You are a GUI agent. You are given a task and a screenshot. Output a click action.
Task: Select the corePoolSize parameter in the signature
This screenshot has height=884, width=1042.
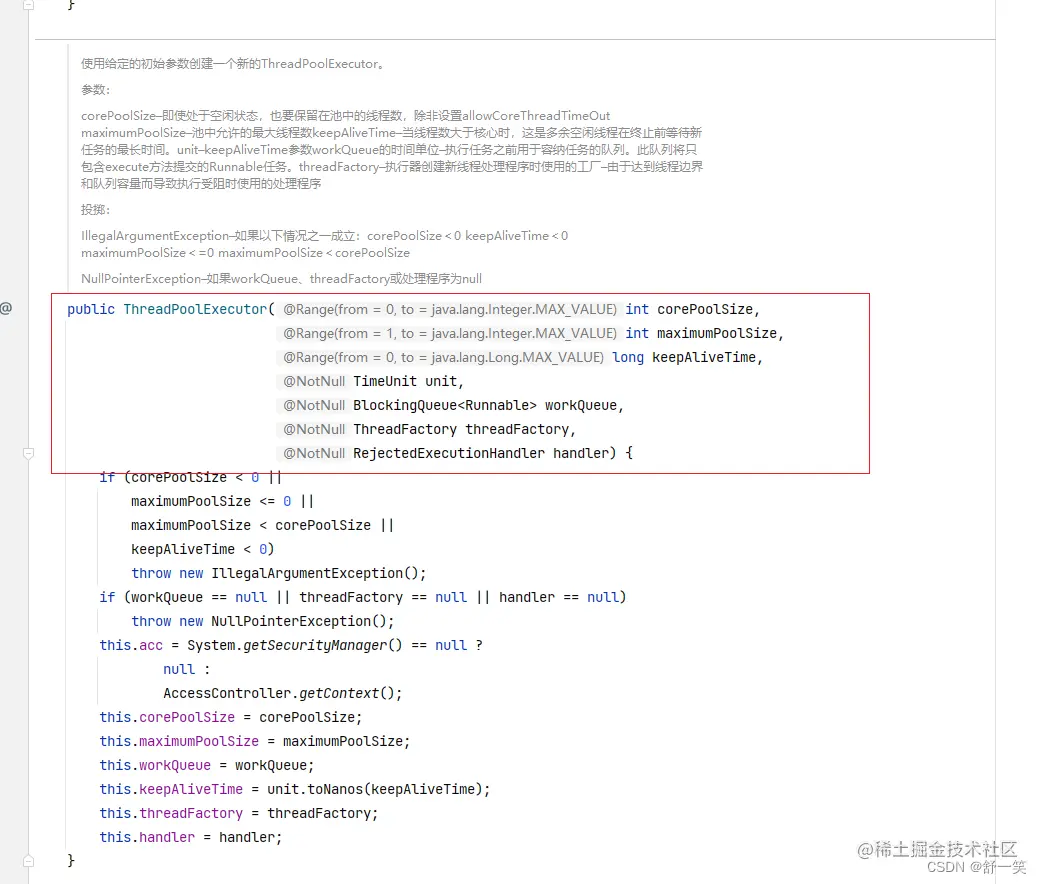tap(704, 309)
